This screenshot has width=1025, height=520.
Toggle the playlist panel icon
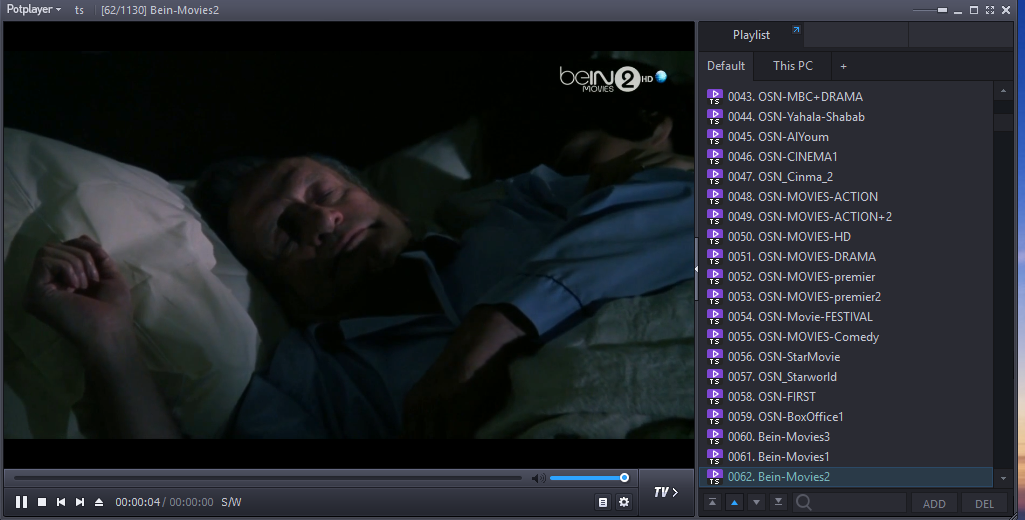click(x=602, y=502)
